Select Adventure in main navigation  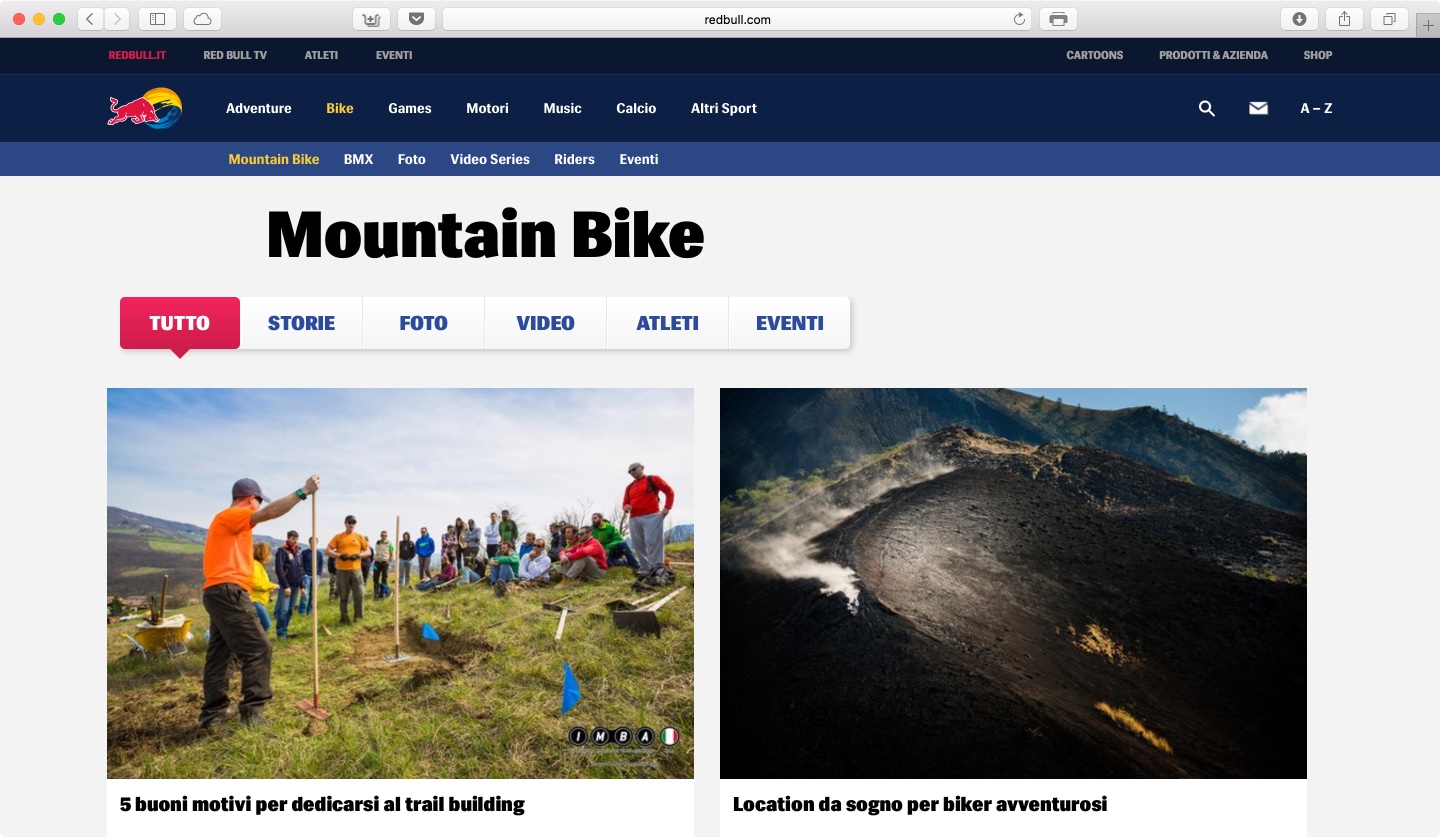[x=259, y=108]
